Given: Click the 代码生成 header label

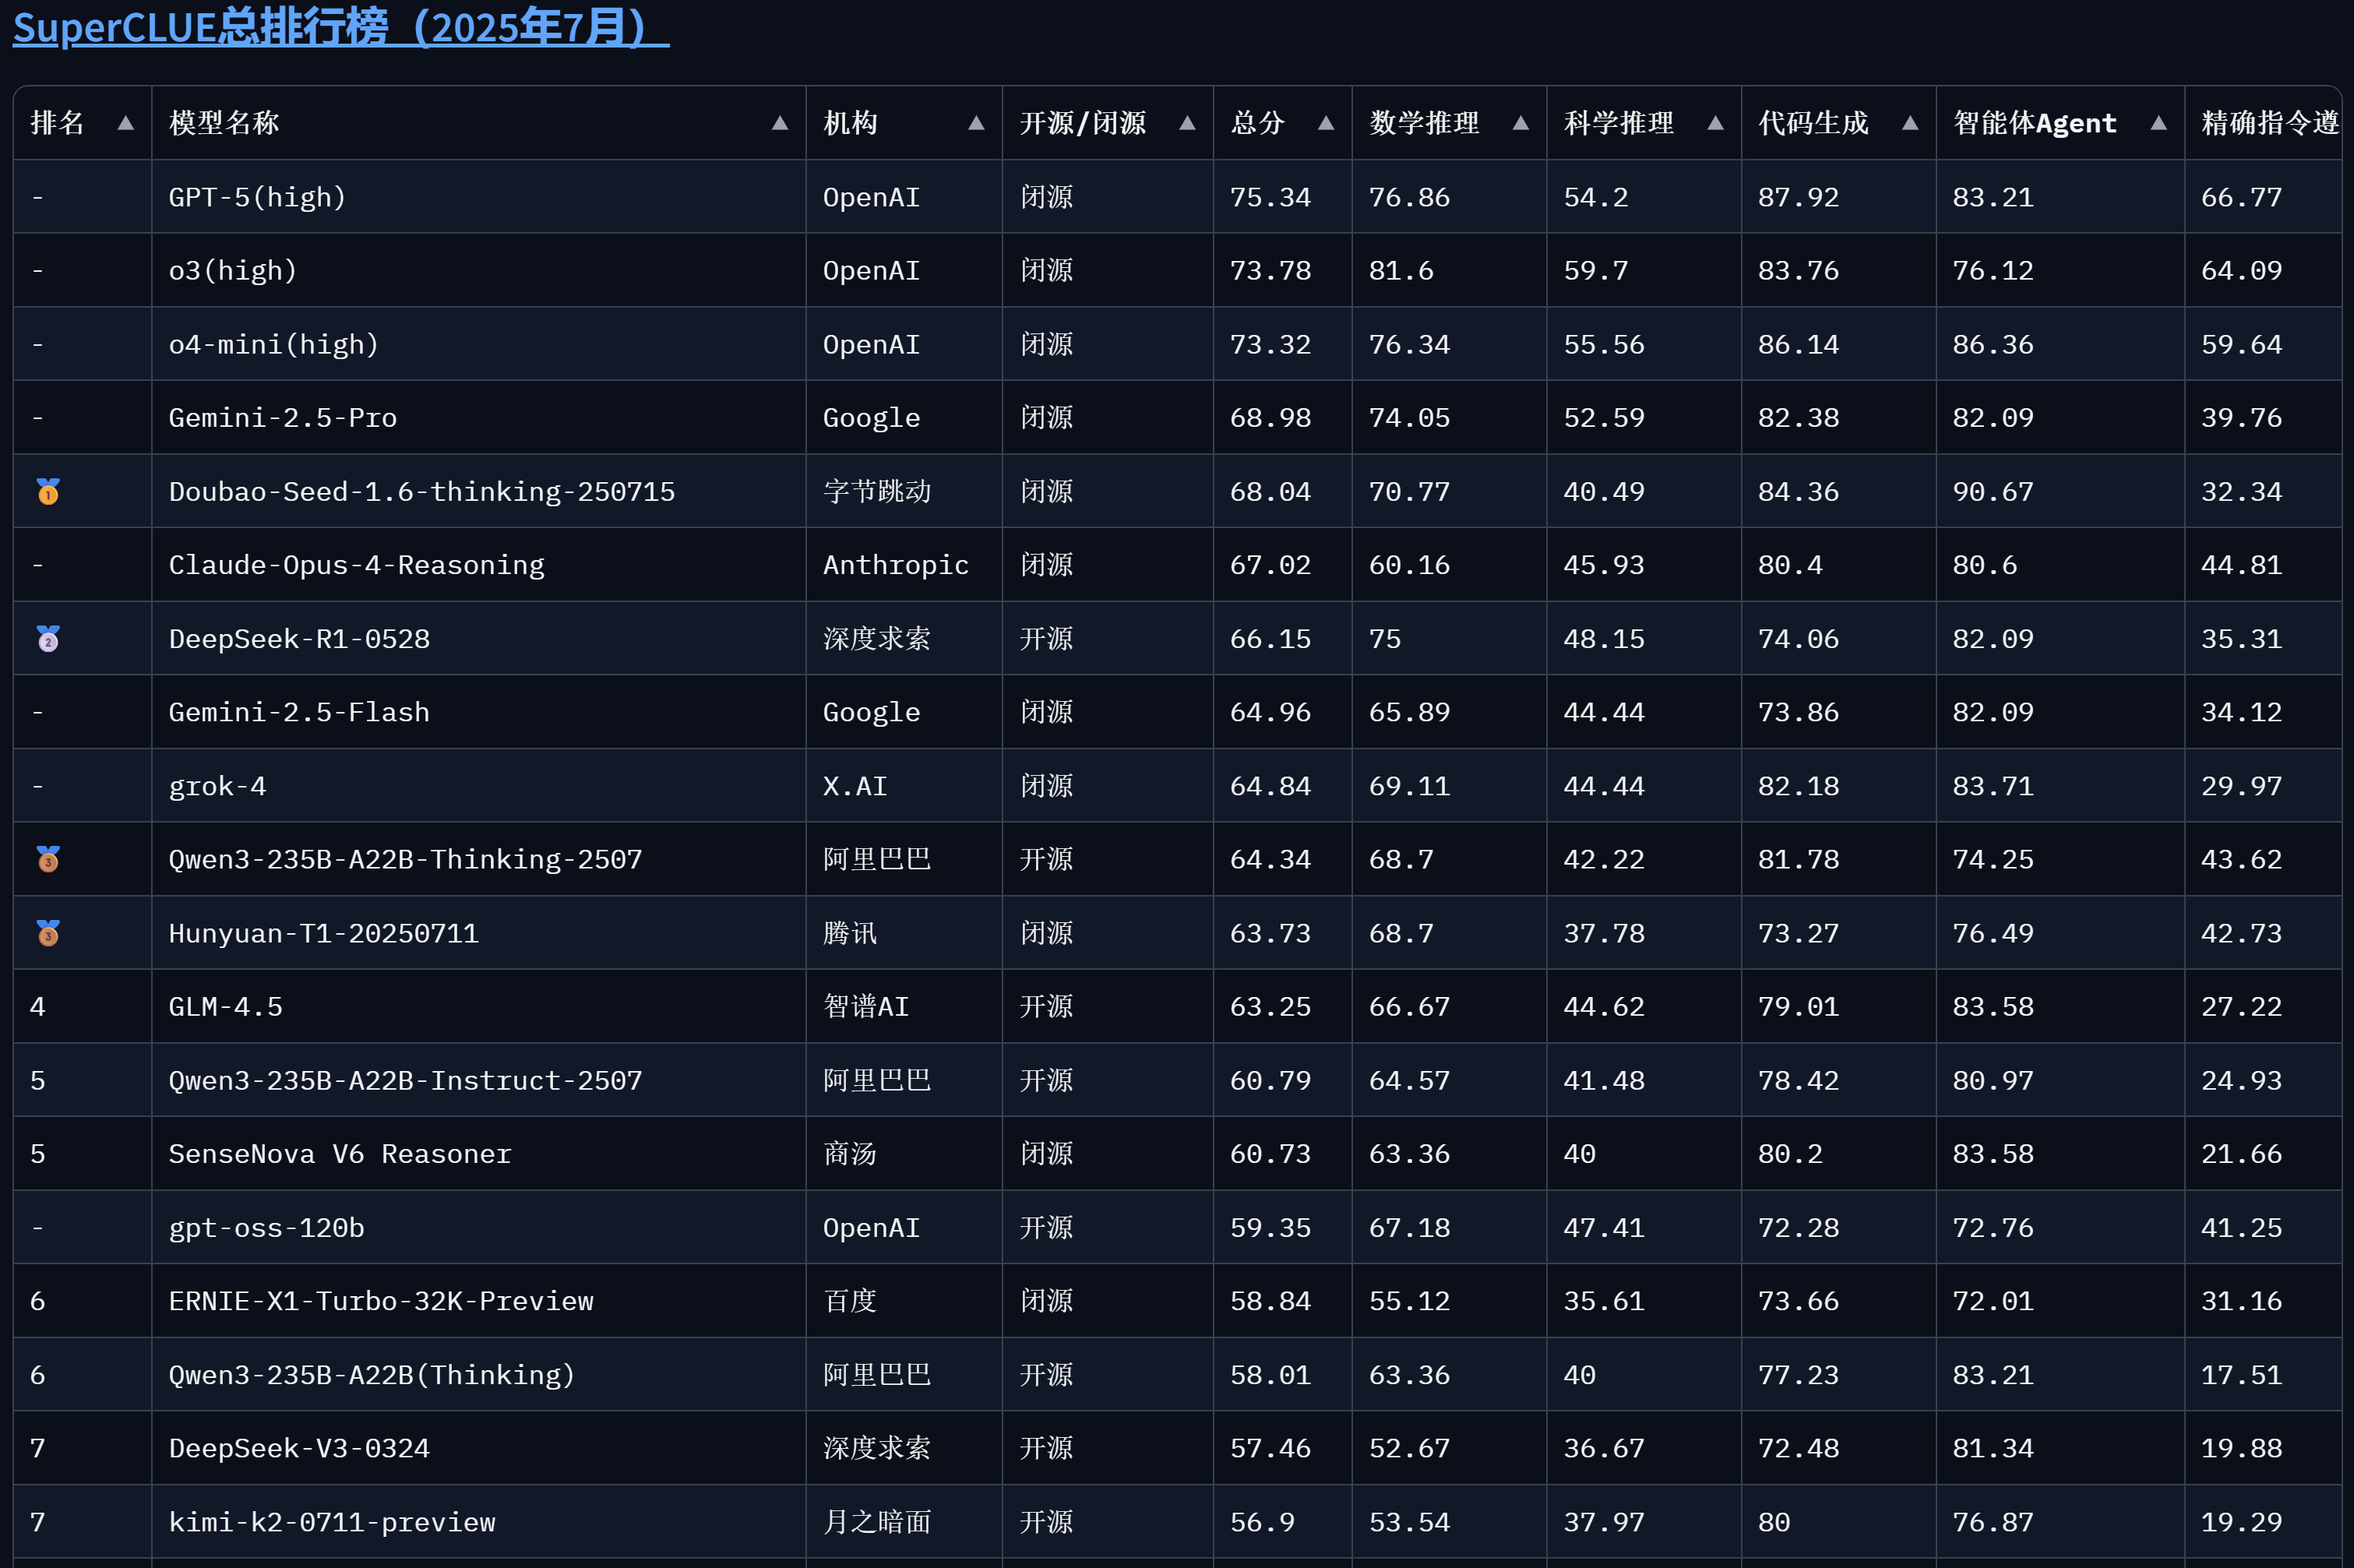Looking at the screenshot, I should (1813, 123).
